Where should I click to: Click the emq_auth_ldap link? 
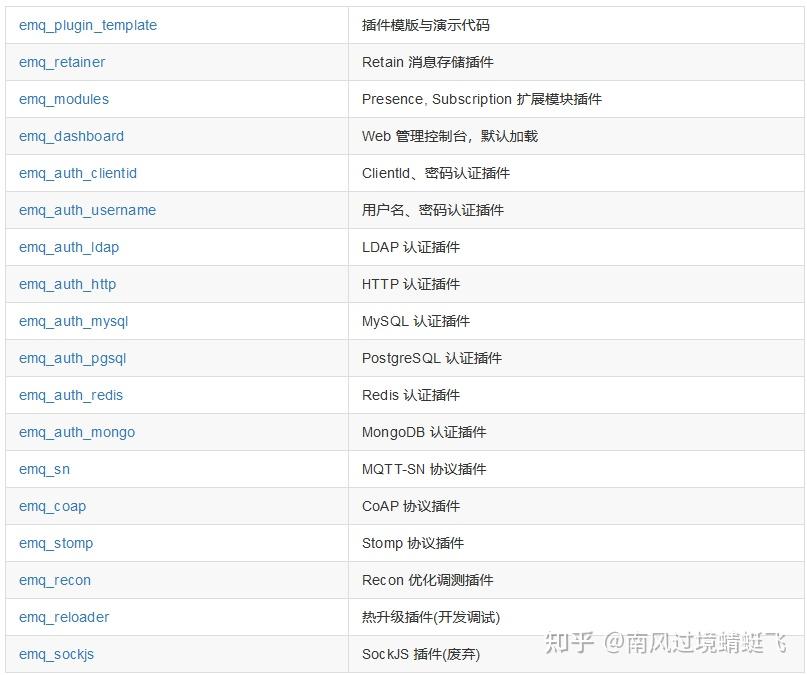(x=69, y=247)
